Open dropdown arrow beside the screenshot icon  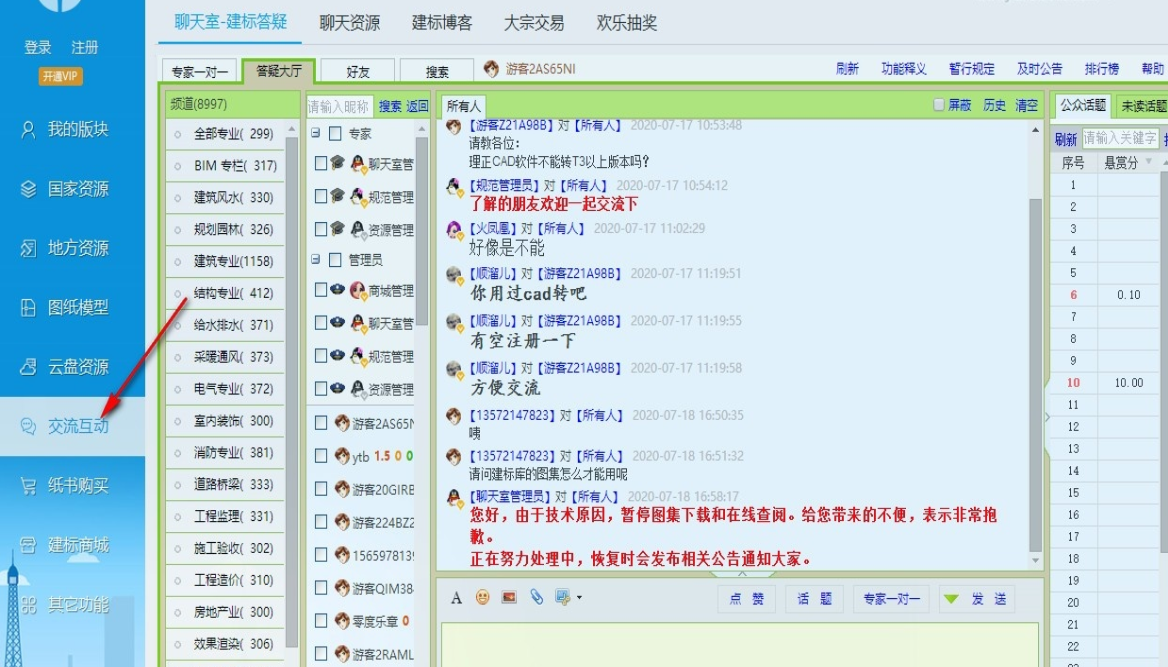(x=579, y=598)
